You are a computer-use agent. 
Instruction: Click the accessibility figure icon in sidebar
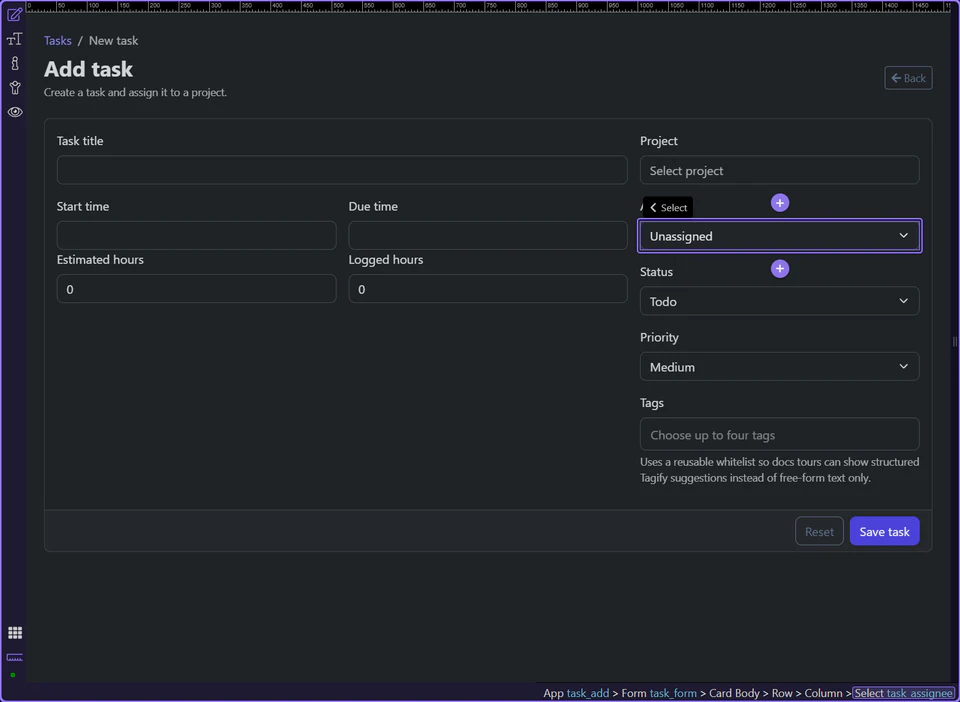tap(14, 87)
